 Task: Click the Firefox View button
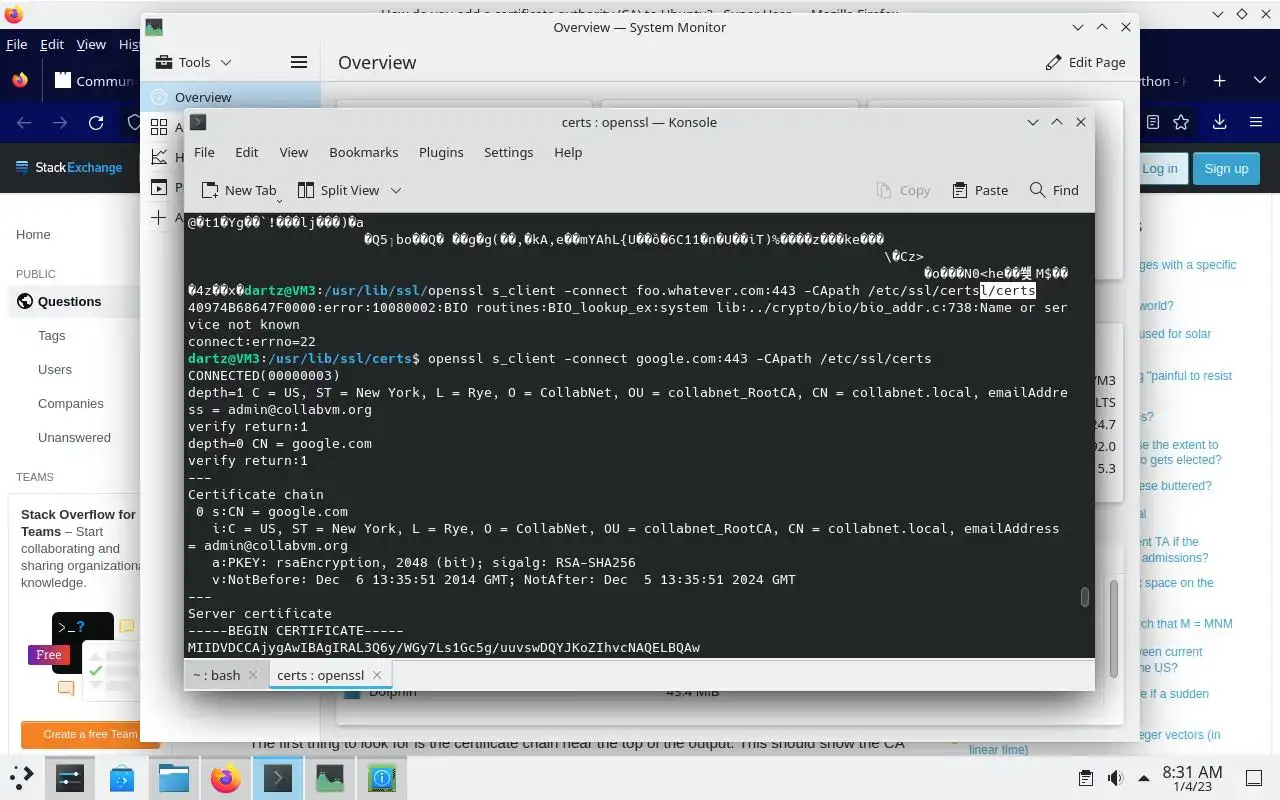(20, 81)
